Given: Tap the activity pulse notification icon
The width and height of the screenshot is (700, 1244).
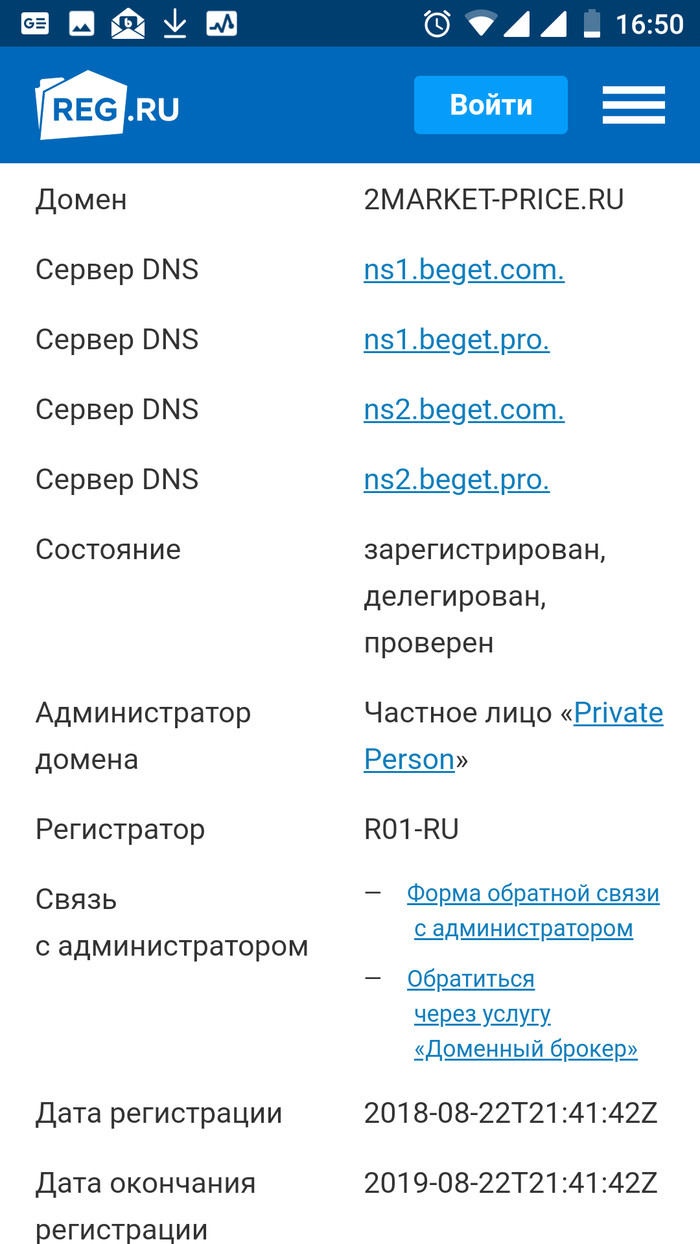Looking at the screenshot, I should tap(221, 23).
